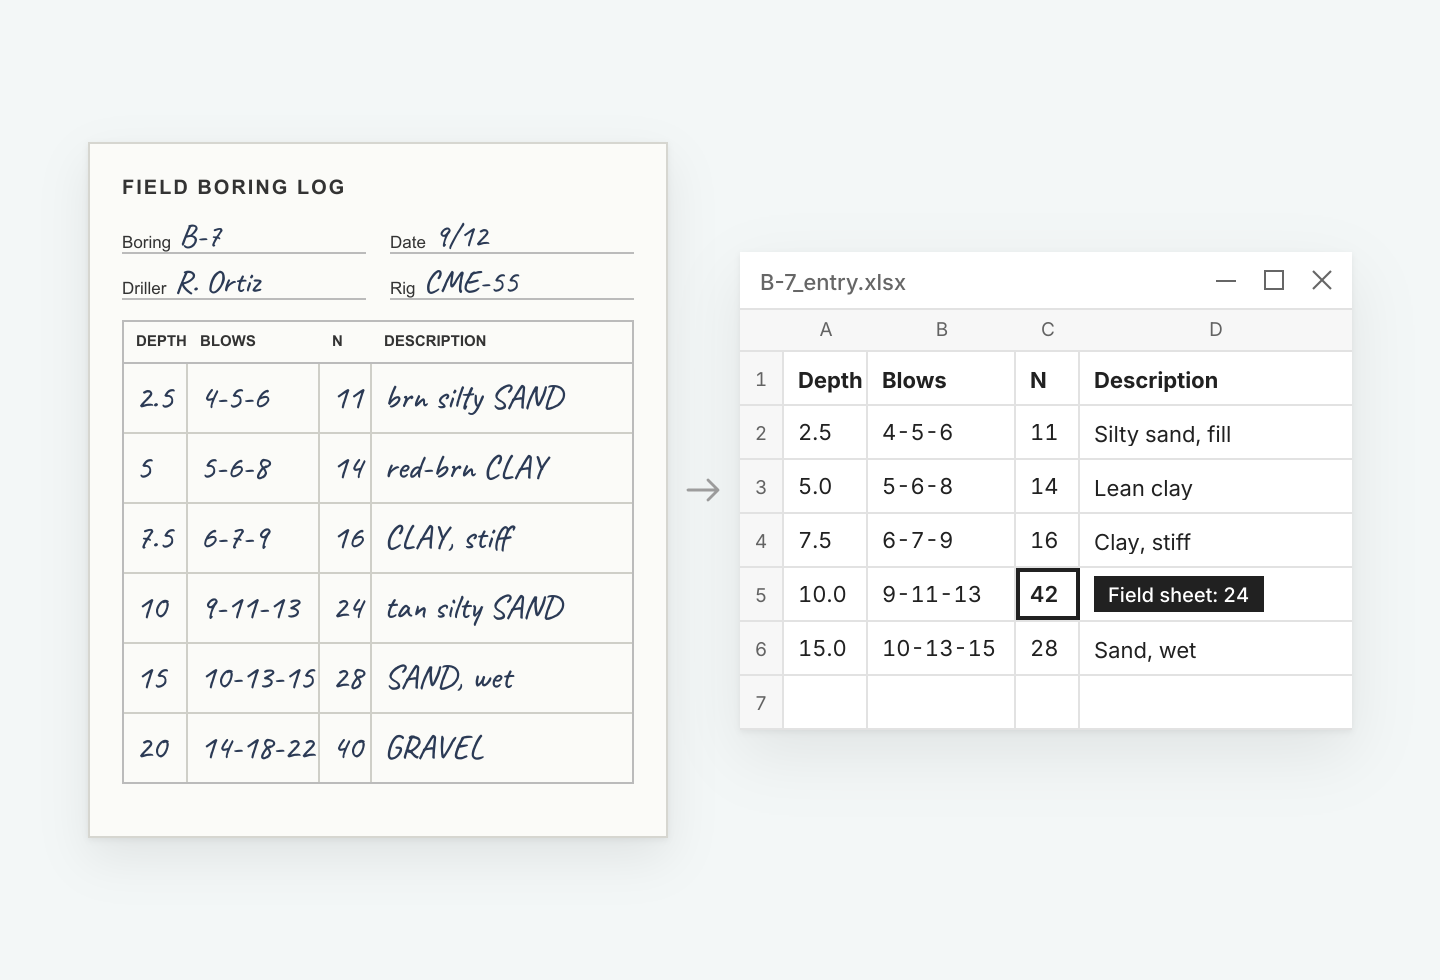
Task: Select the 'Clay, stiff' cell in spreadsheet
Action: click(1216, 541)
